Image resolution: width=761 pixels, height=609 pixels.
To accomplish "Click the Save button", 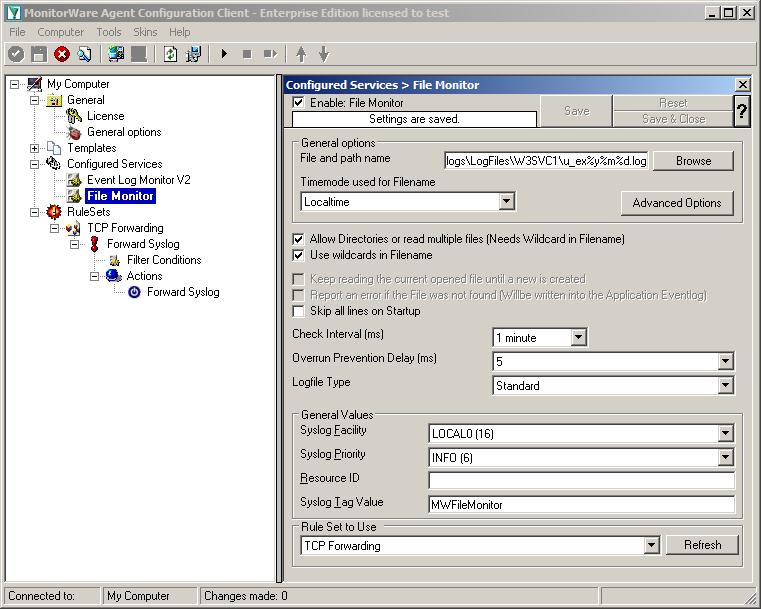I will (577, 111).
